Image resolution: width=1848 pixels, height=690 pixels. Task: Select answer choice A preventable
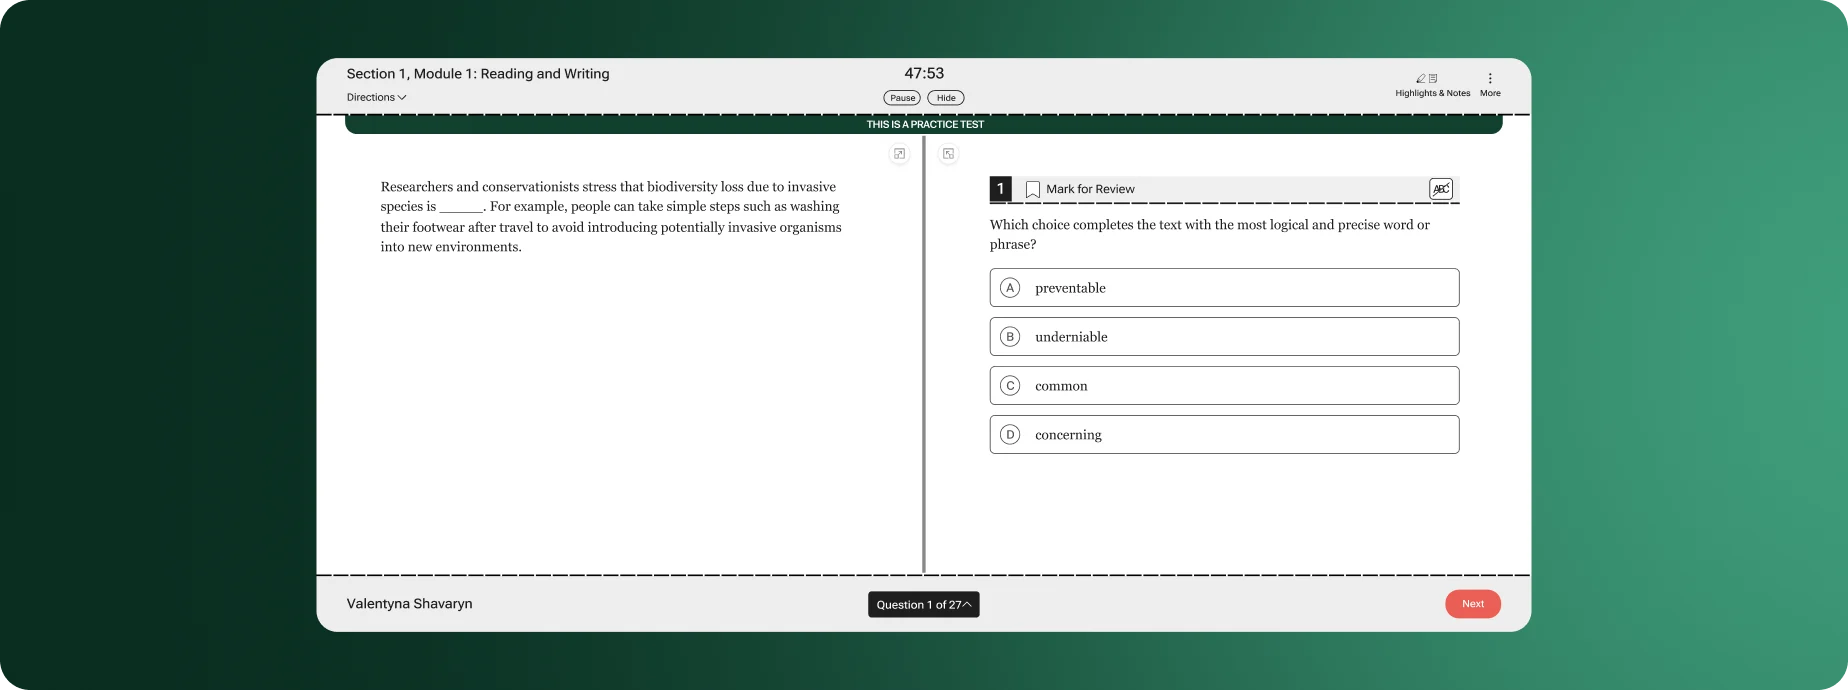tap(1224, 288)
